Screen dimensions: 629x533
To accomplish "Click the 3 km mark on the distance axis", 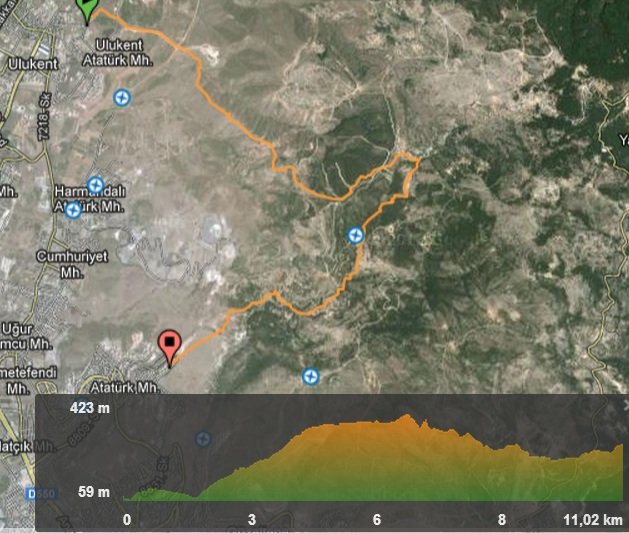I will click(x=252, y=519).
